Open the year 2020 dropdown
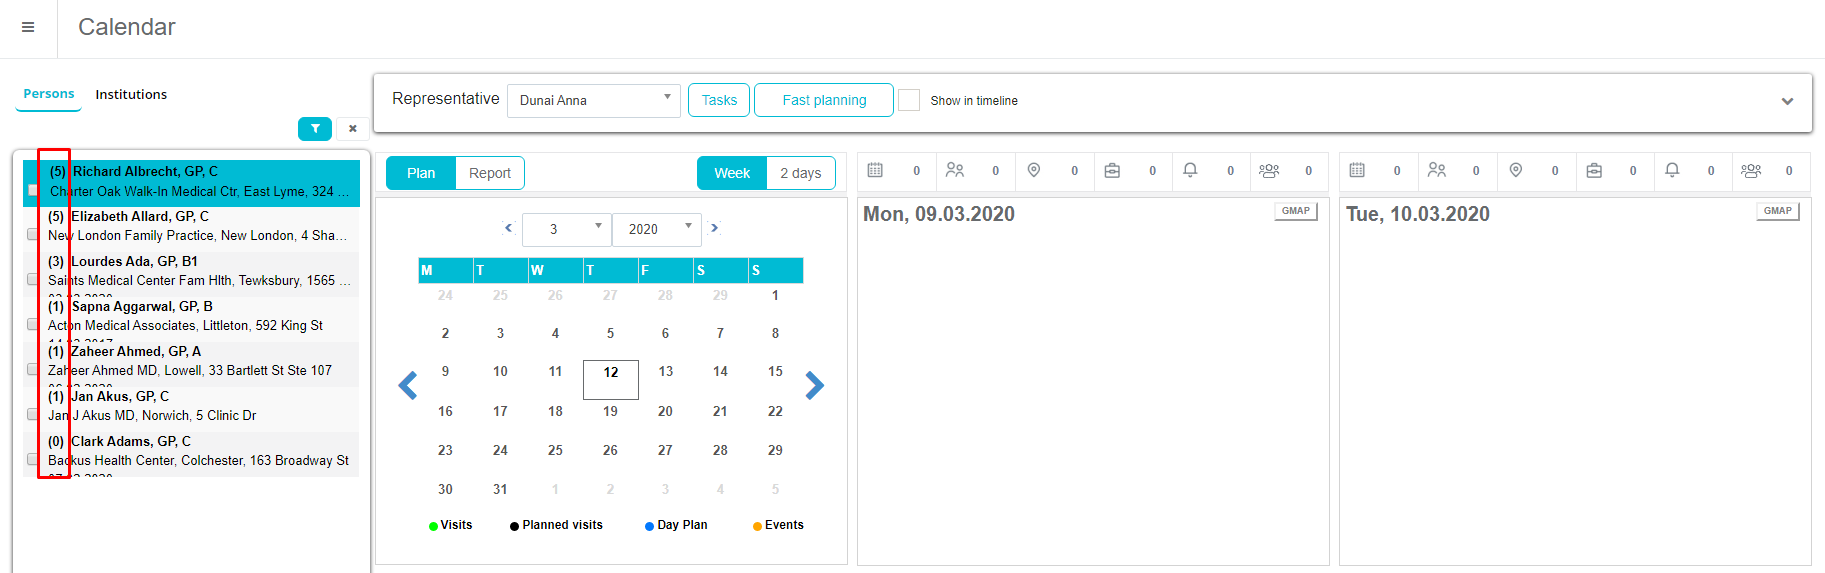This screenshot has width=1825, height=573. point(657,229)
